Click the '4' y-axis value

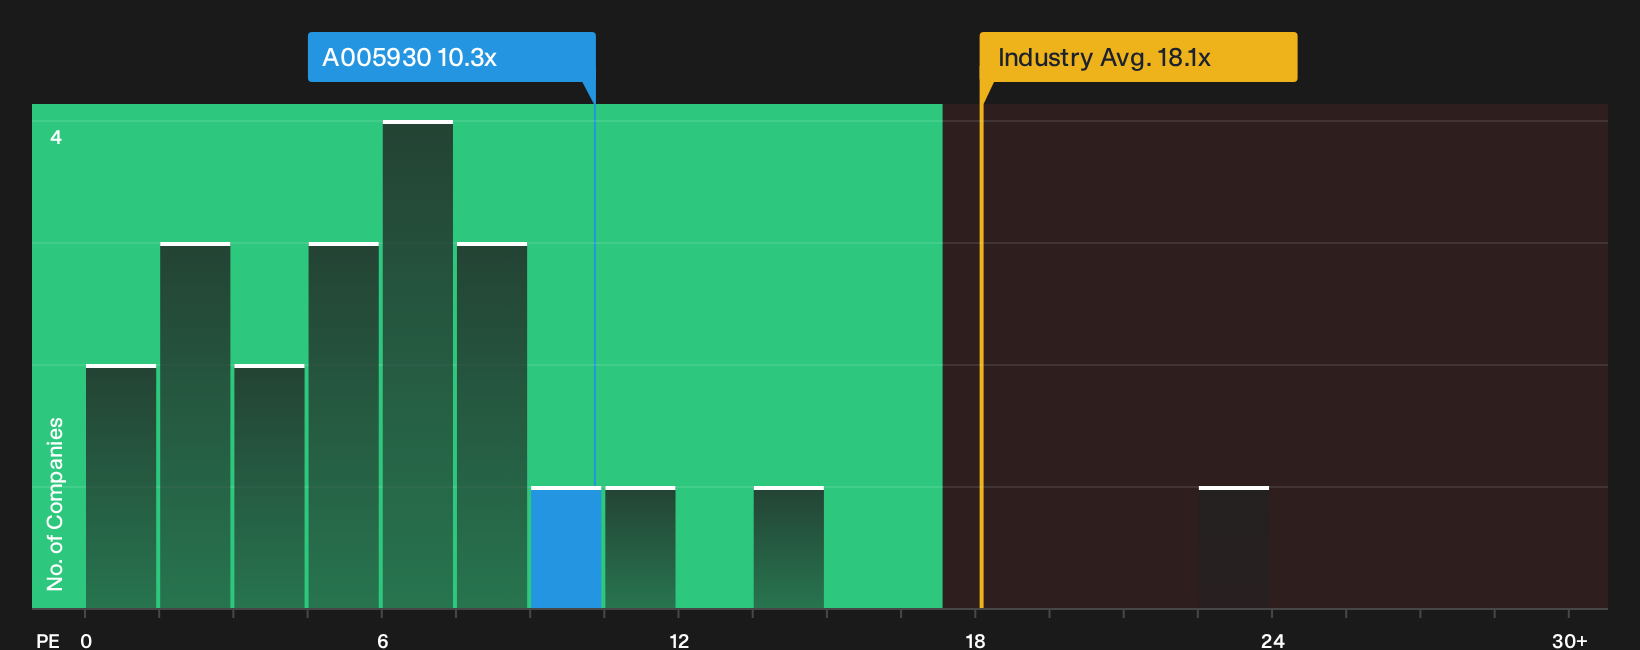click(x=56, y=137)
